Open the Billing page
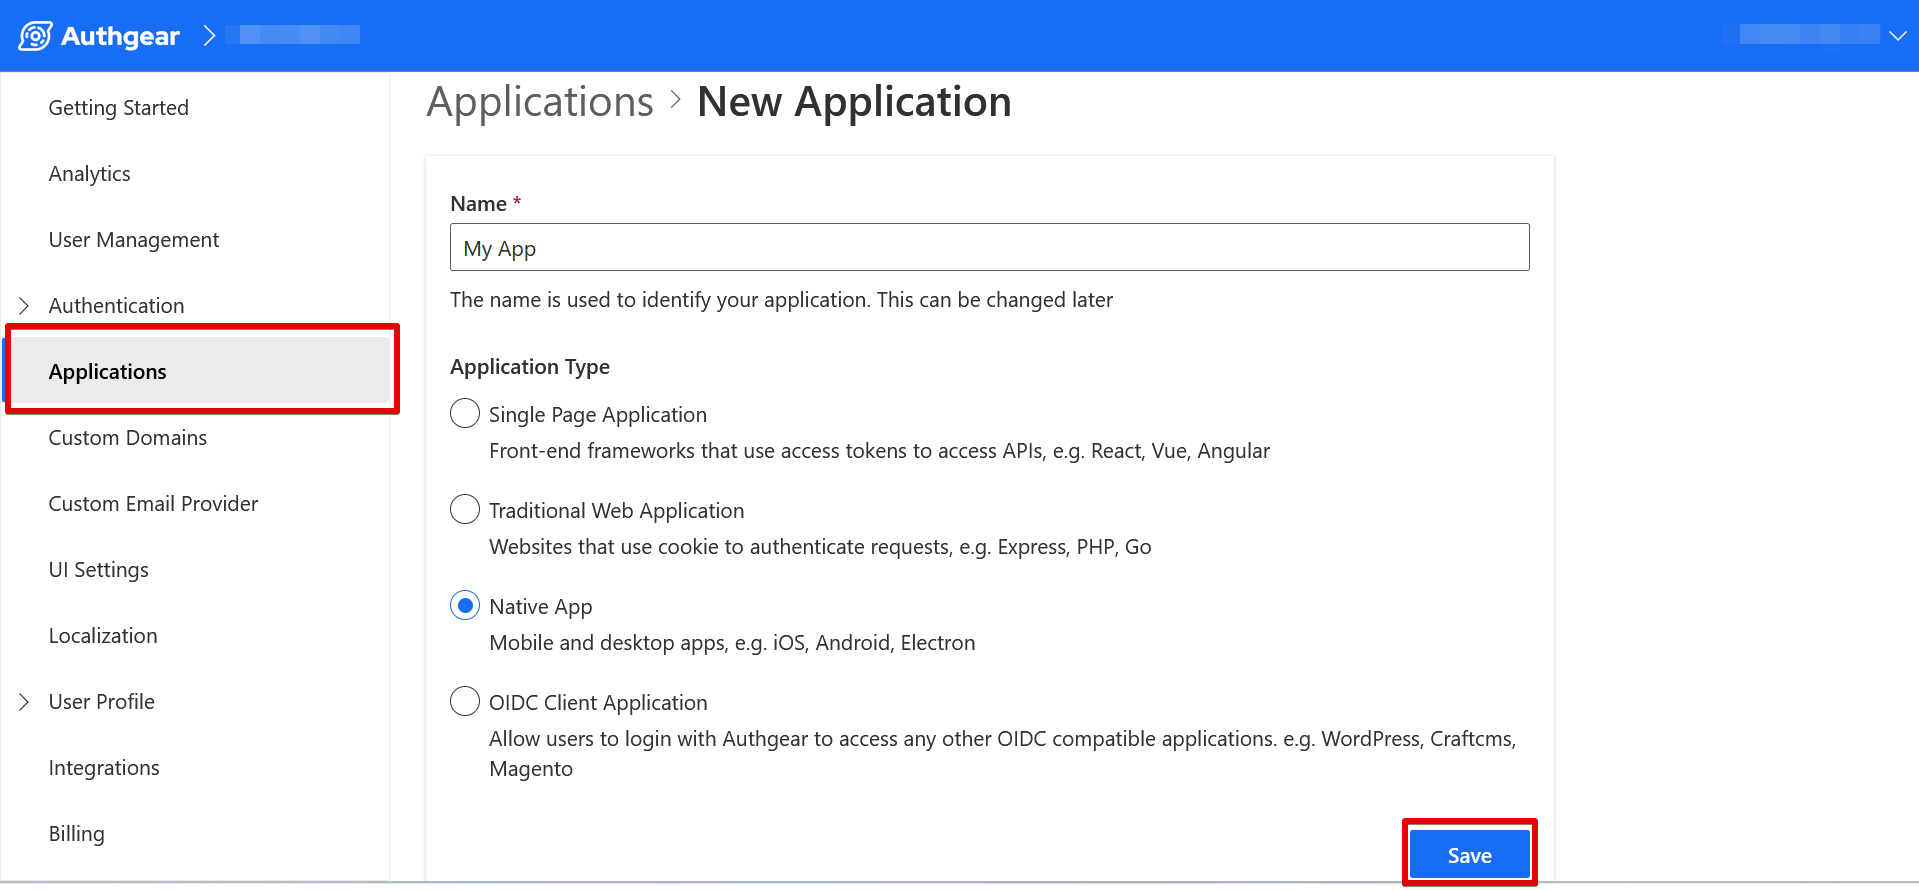Screen dimensions: 1919x891 (x=76, y=834)
